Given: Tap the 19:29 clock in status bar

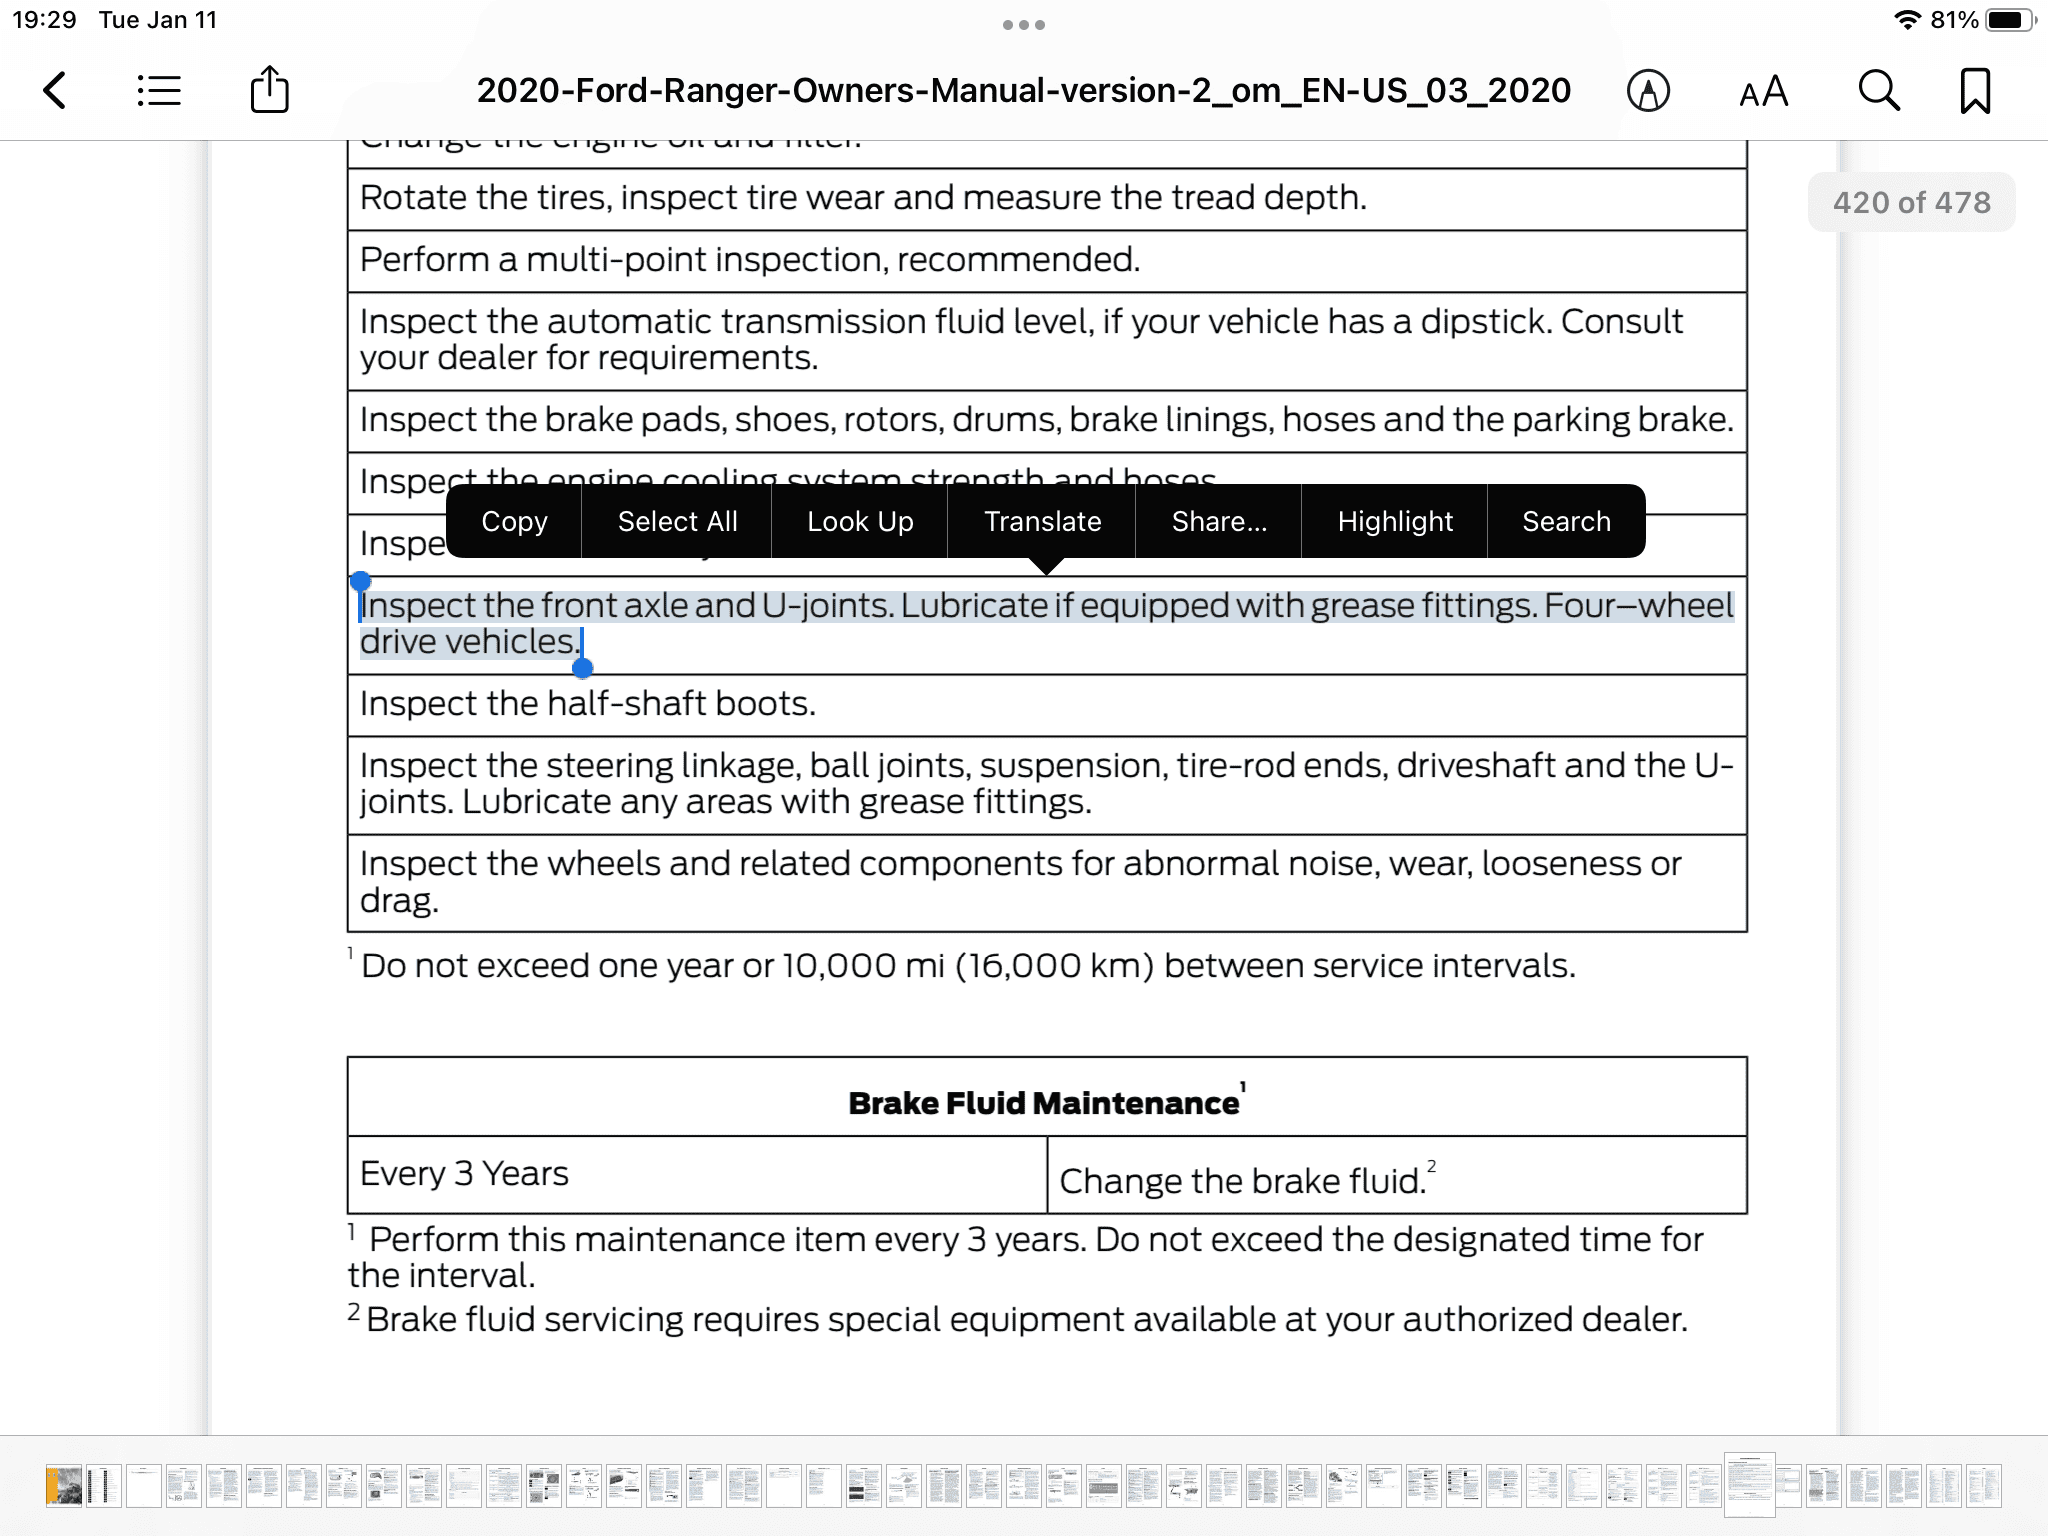Looking at the screenshot, I should [x=44, y=20].
